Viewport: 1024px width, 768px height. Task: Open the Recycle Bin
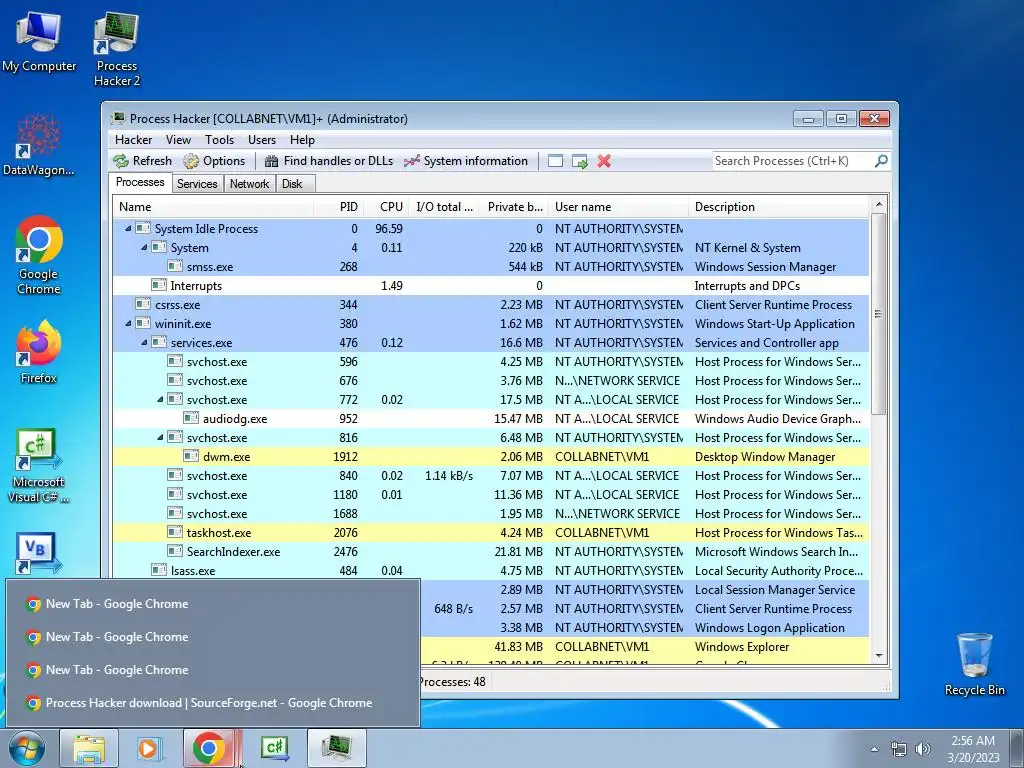click(974, 664)
